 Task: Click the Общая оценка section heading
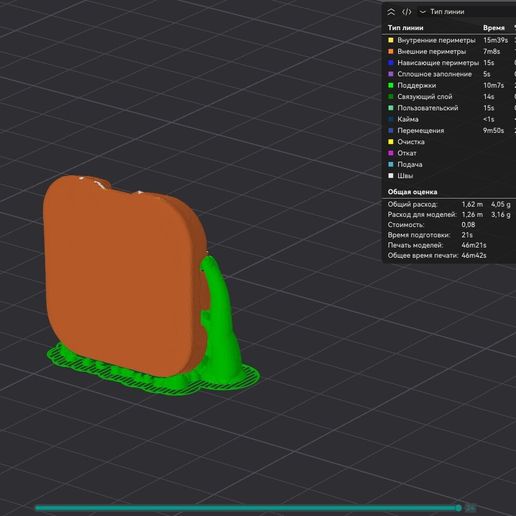click(x=412, y=192)
